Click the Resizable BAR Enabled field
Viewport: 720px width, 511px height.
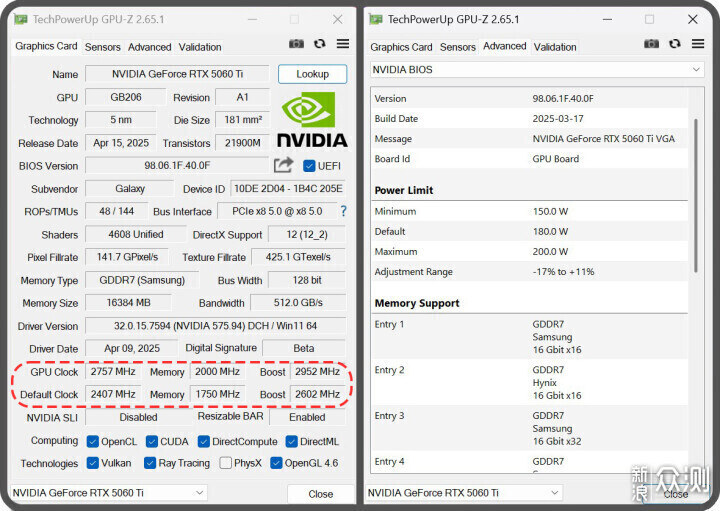(307, 417)
